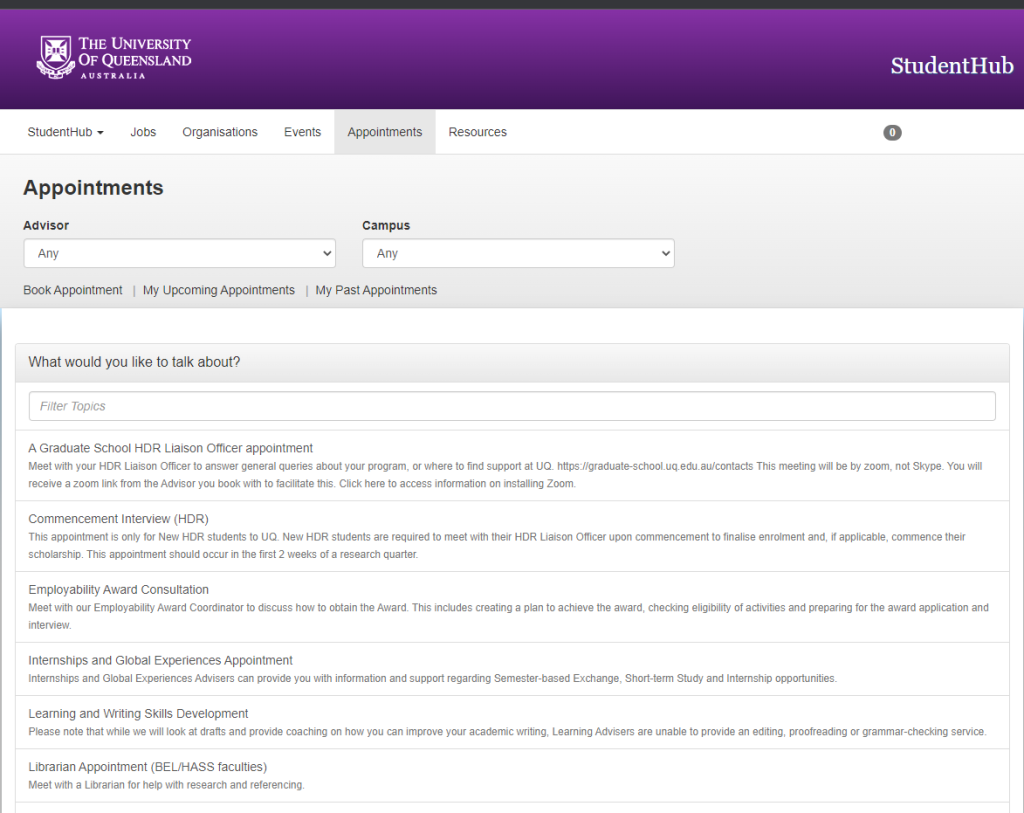
Task: Switch to the Jobs tab
Action: 142,132
